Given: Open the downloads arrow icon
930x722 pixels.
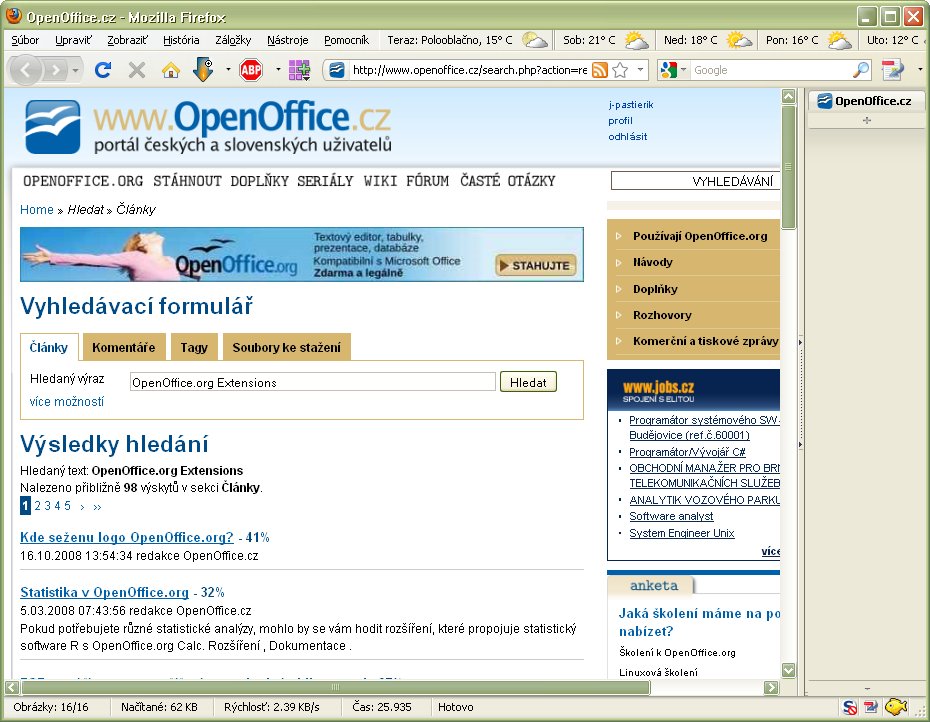Looking at the screenshot, I should coord(203,69).
